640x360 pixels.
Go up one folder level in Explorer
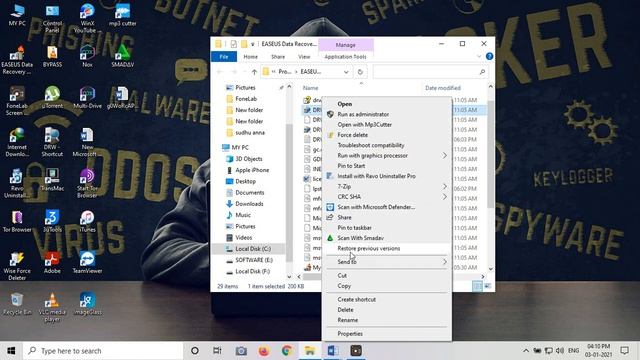point(254,72)
